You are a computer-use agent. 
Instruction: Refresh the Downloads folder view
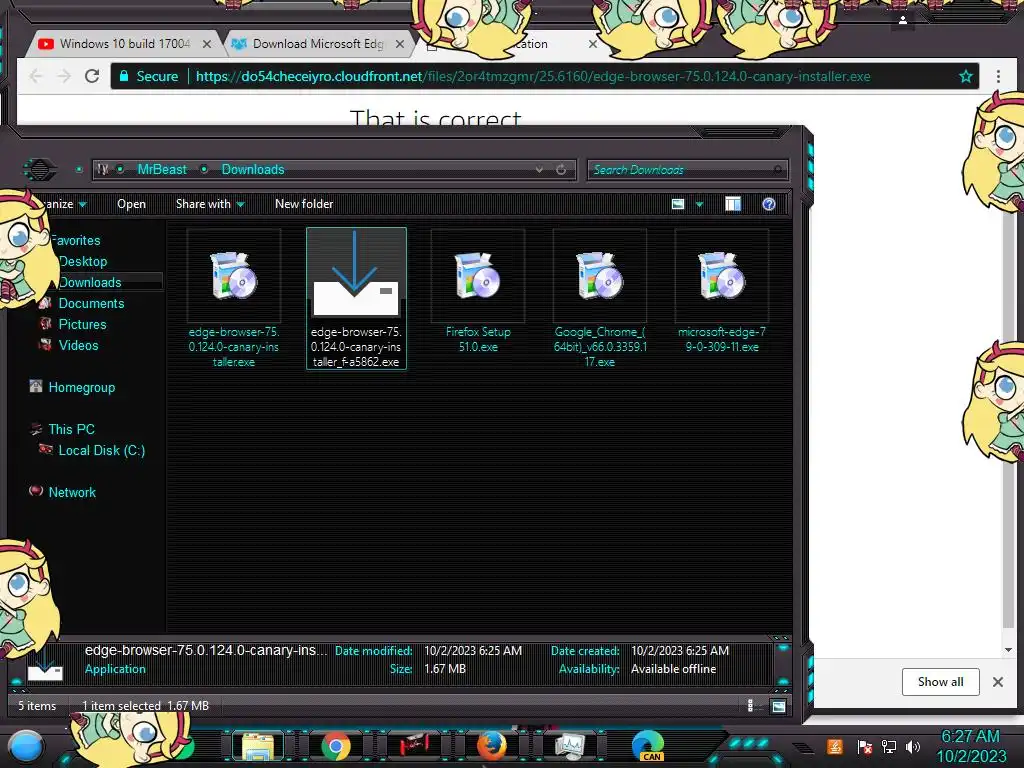point(561,170)
